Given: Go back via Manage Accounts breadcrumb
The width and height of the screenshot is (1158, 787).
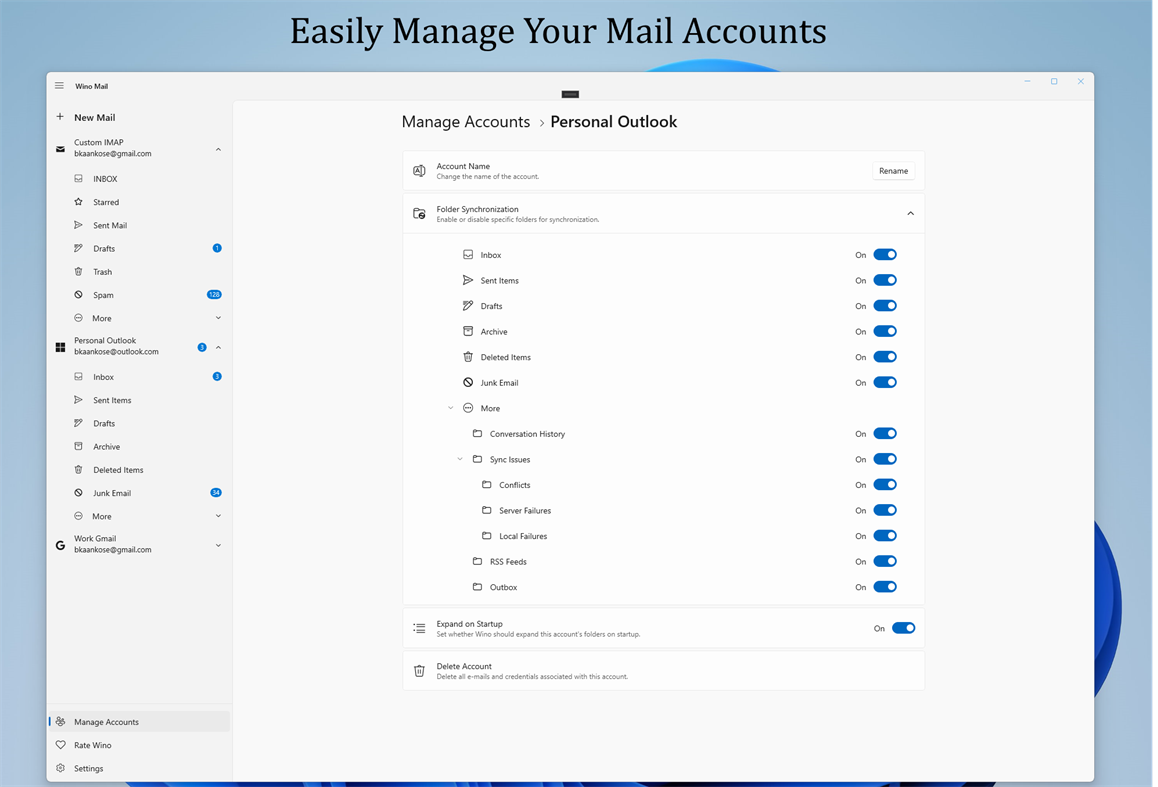Looking at the screenshot, I should [x=465, y=121].
